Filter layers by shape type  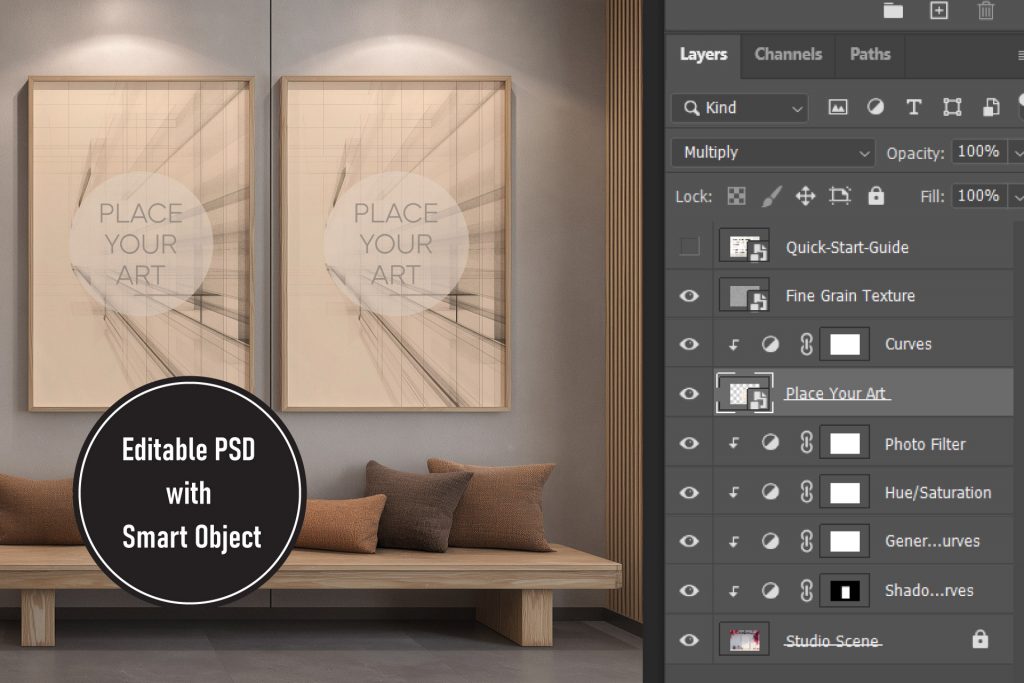[952, 107]
